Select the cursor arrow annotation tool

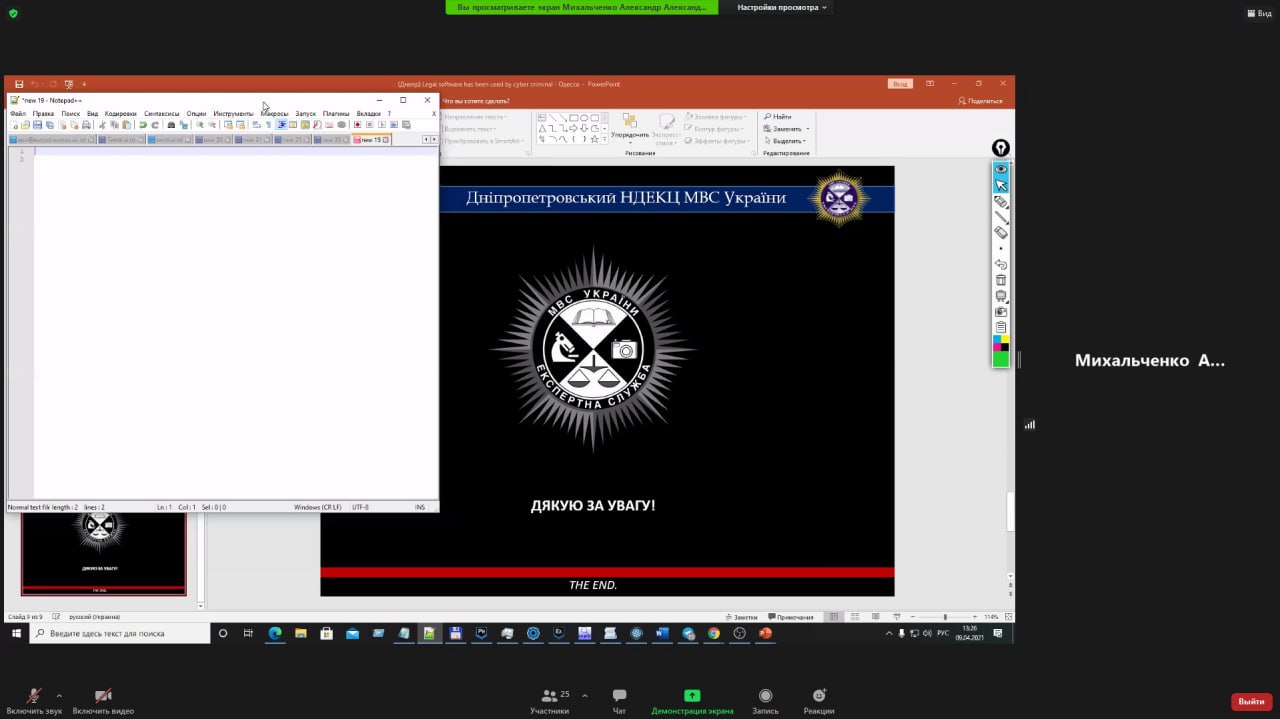[1001, 186]
